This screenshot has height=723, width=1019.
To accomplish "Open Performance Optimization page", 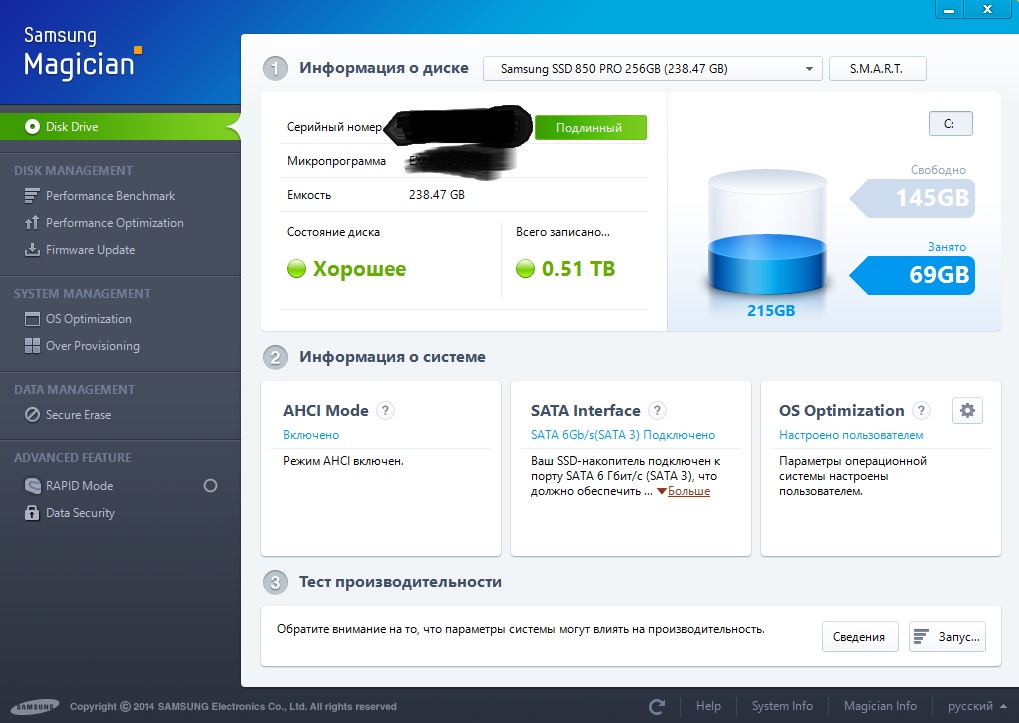I will coord(114,223).
